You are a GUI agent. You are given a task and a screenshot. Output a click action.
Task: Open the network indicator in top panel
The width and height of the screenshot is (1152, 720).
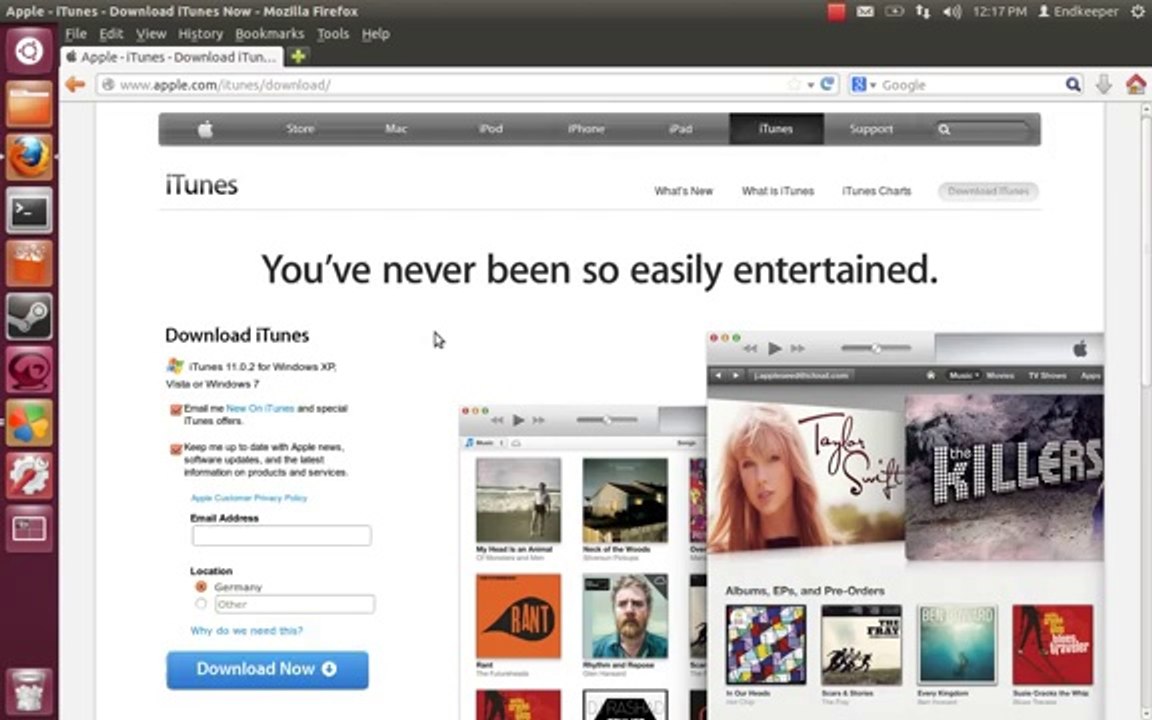pos(923,12)
